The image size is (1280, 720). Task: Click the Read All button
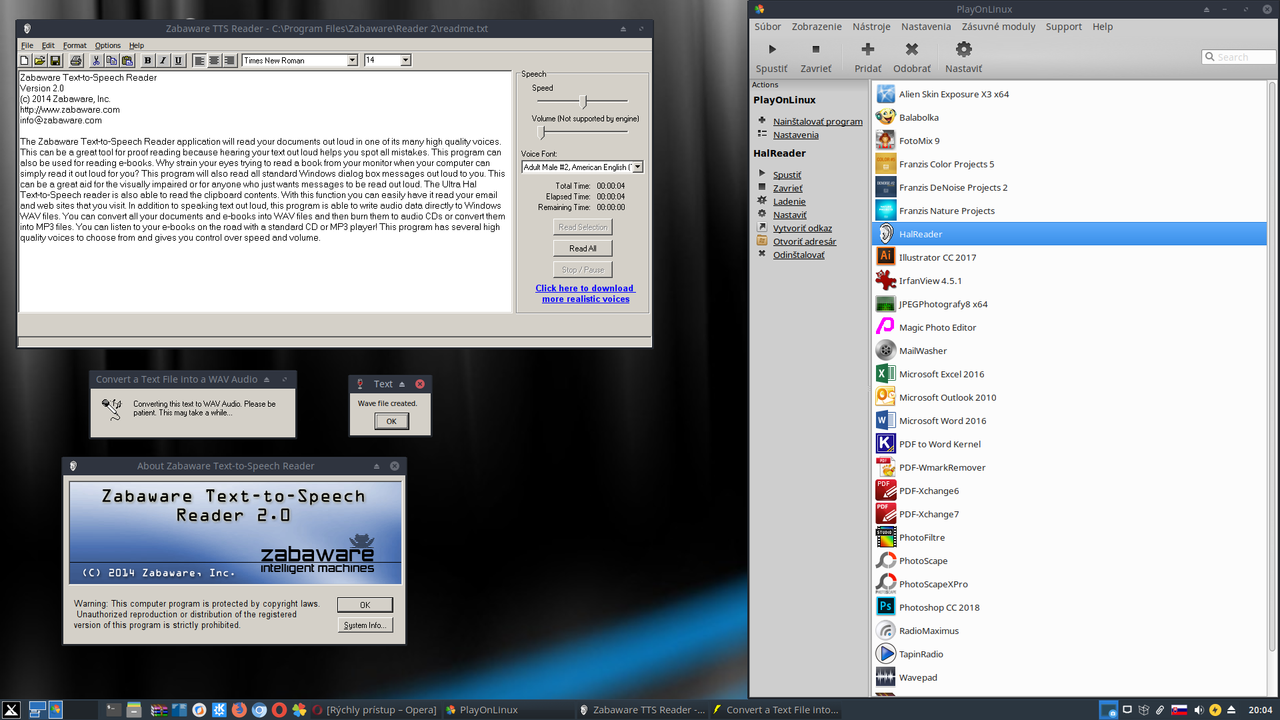tap(583, 248)
